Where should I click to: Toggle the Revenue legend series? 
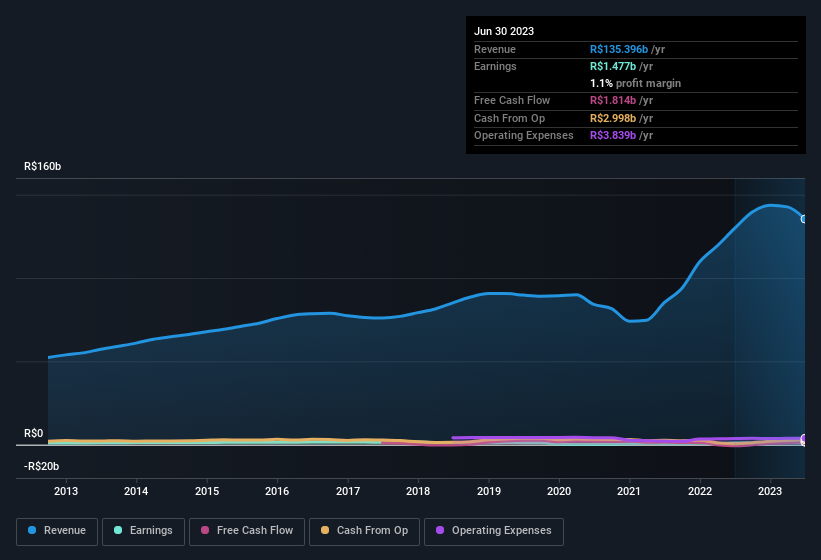point(57,531)
